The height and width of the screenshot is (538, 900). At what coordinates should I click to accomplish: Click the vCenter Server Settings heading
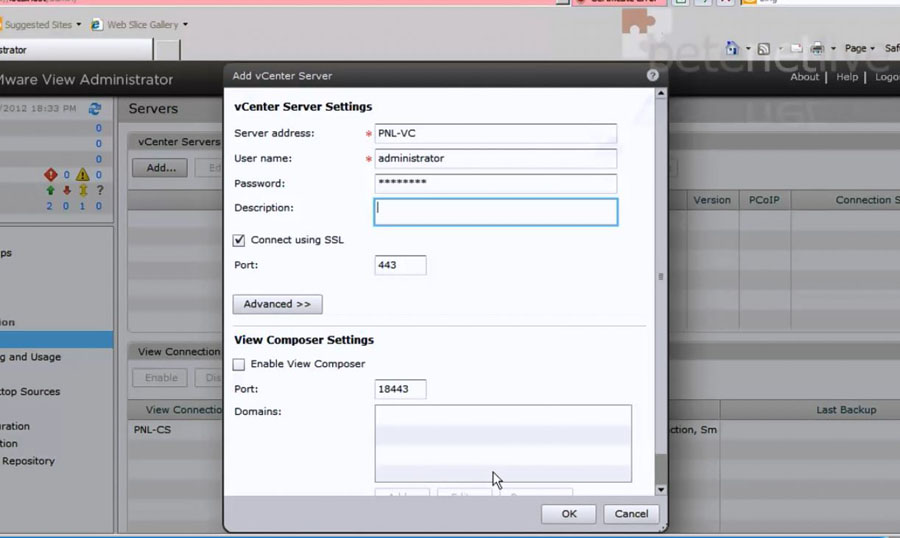[303, 107]
